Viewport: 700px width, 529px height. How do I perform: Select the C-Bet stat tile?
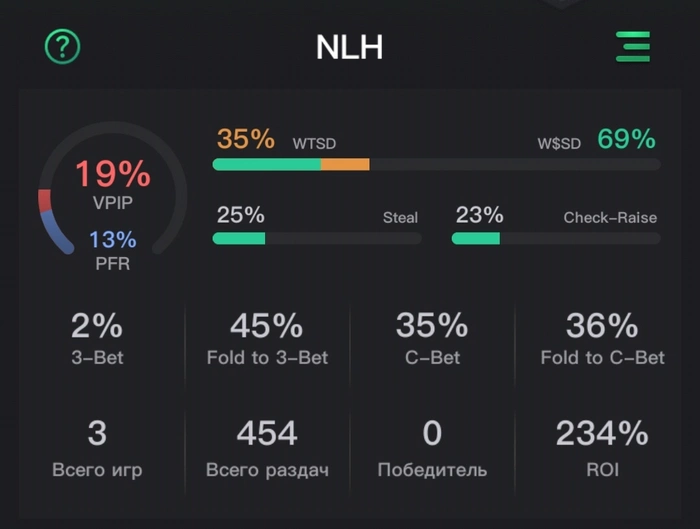pyautogui.click(x=432, y=339)
